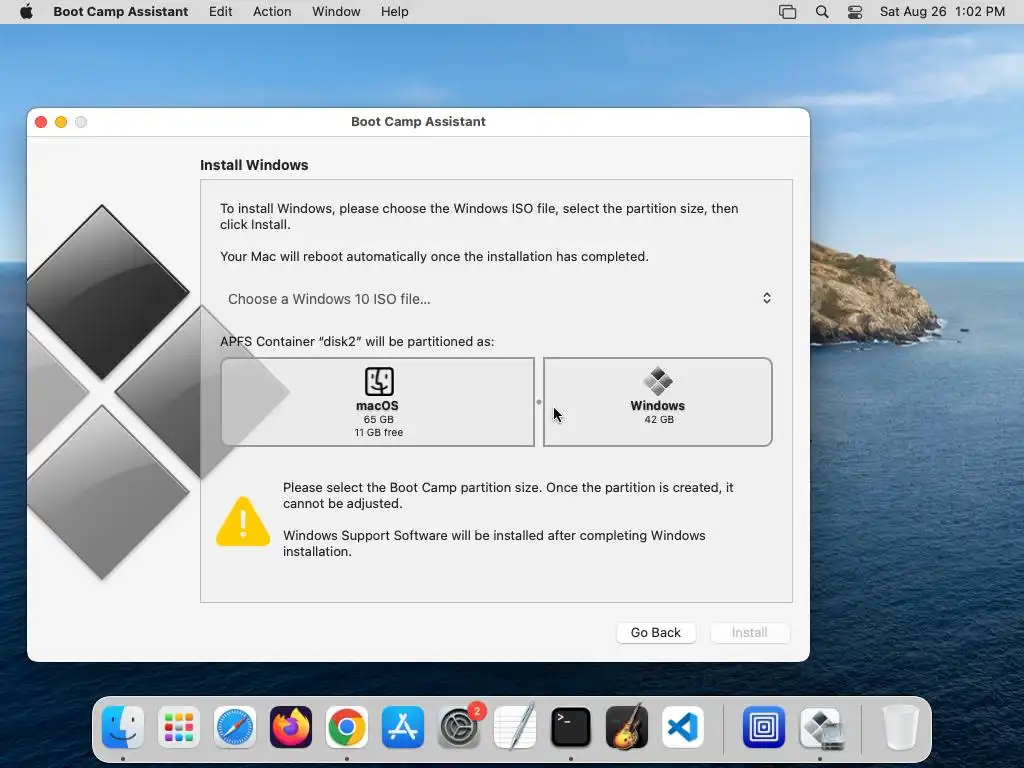The height and width of the screenshot is (768, 1024).
Task: Click the 'Install Windows' heading
Action: [x=254, y=165]
